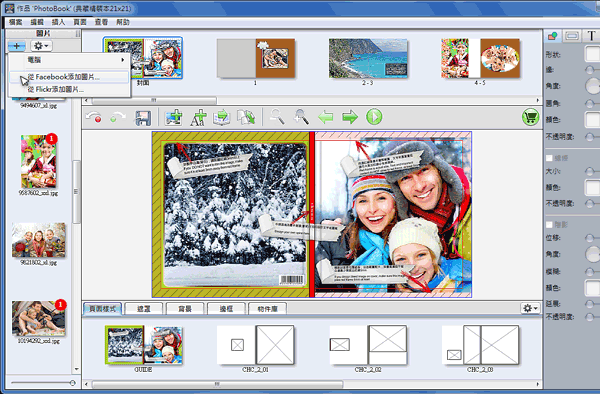
Task: Click the pages icon with green arrow
Action: pyautogui.click(x=246, y=117)
